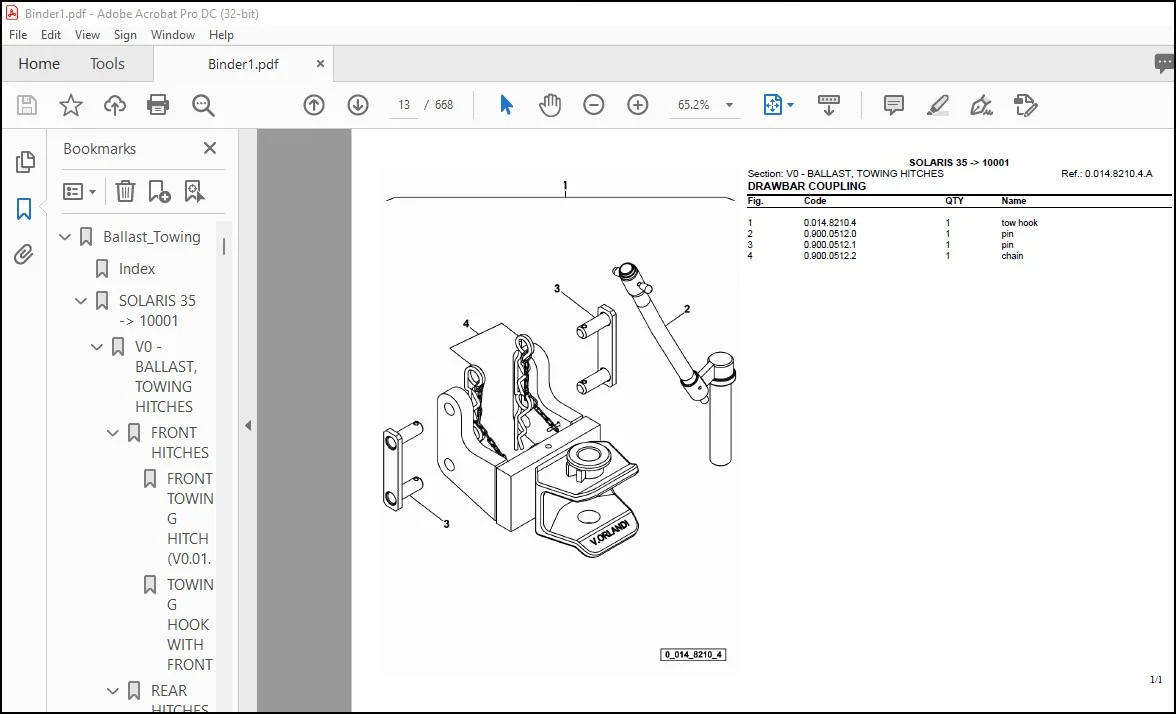Open fit page options dropdown arrow
Screen dimensions: 1176x714
tap(790, 105)
